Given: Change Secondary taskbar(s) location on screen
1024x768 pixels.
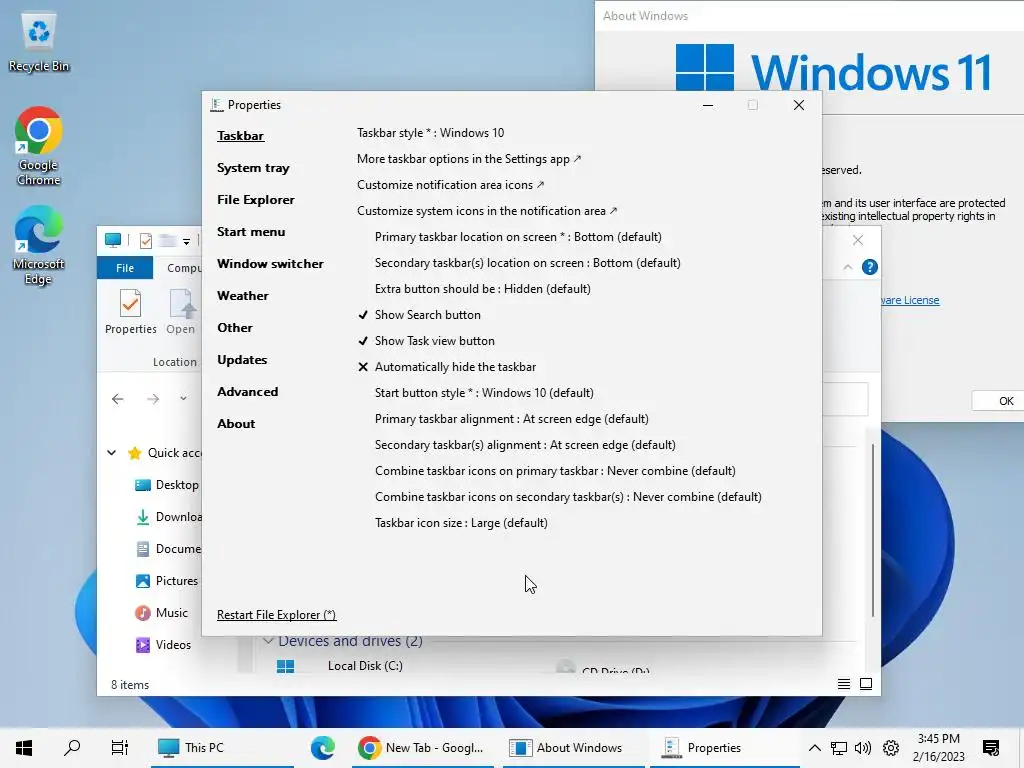Looking at the screenshot, I should [528, 263].
